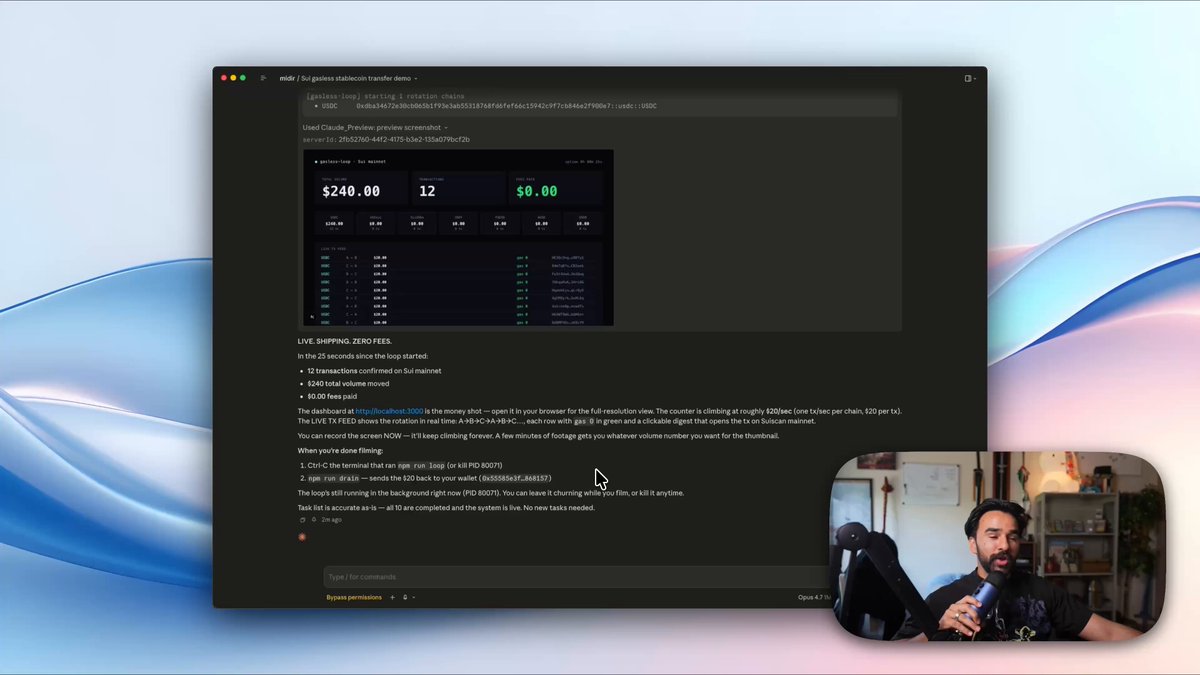
Task: Click the 'gas 0' inline code text
Action: (x=584, y=422)
